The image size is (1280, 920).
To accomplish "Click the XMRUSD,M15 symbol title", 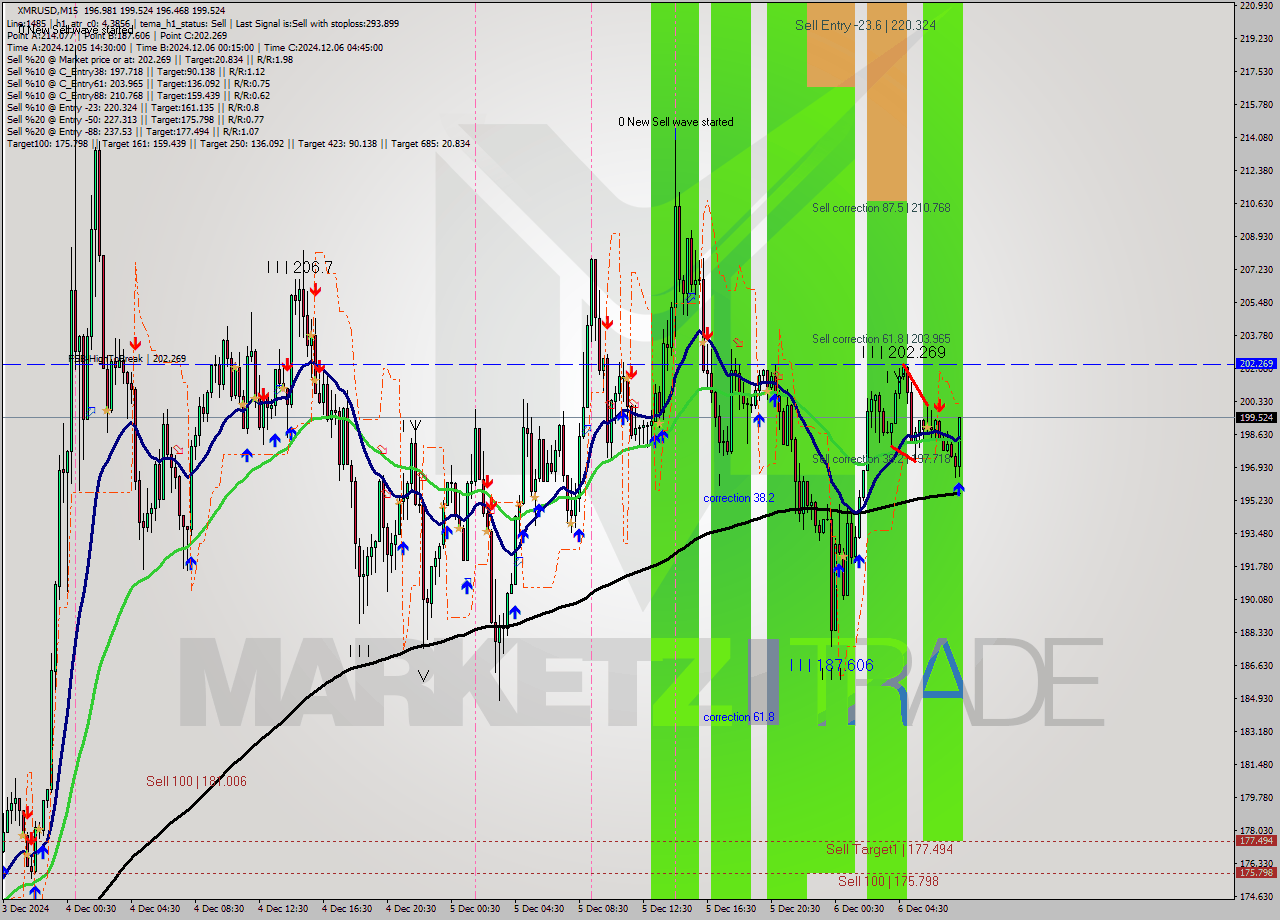I will pyautogui.click(x=46, y=10).
